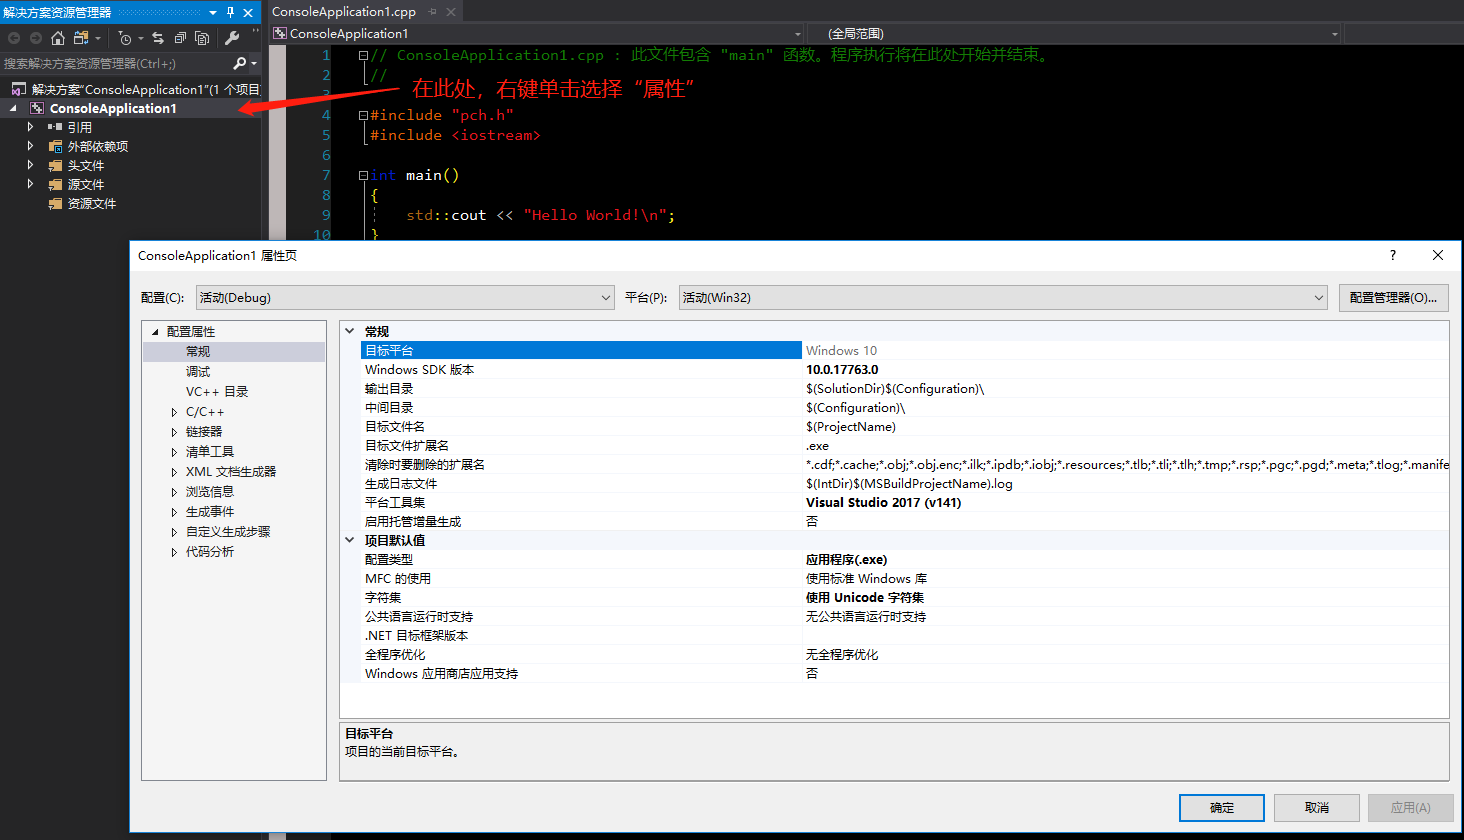Toggle auto-hide pin of Solution Explorer panel
Image resolution: width=1464 pixels, height=840 pixels.
(230, 12)
